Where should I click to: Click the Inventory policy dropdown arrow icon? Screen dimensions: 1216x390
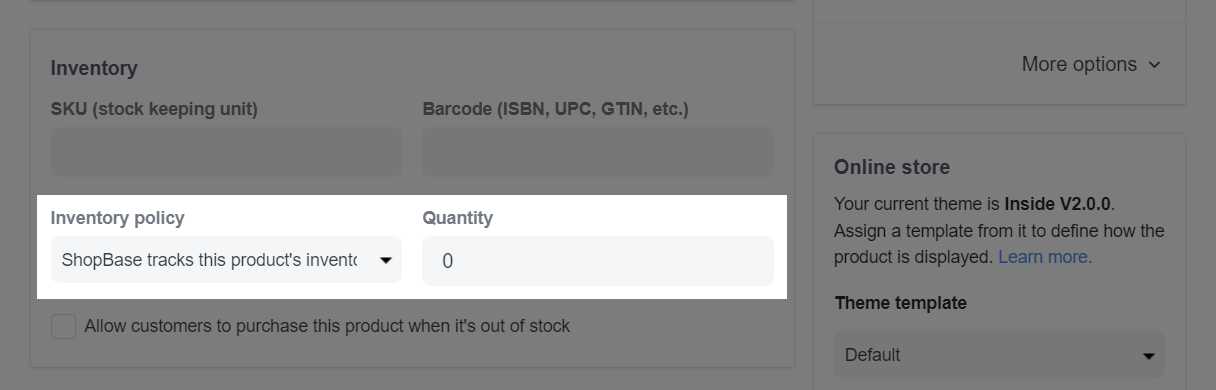[x=385, y=261]
